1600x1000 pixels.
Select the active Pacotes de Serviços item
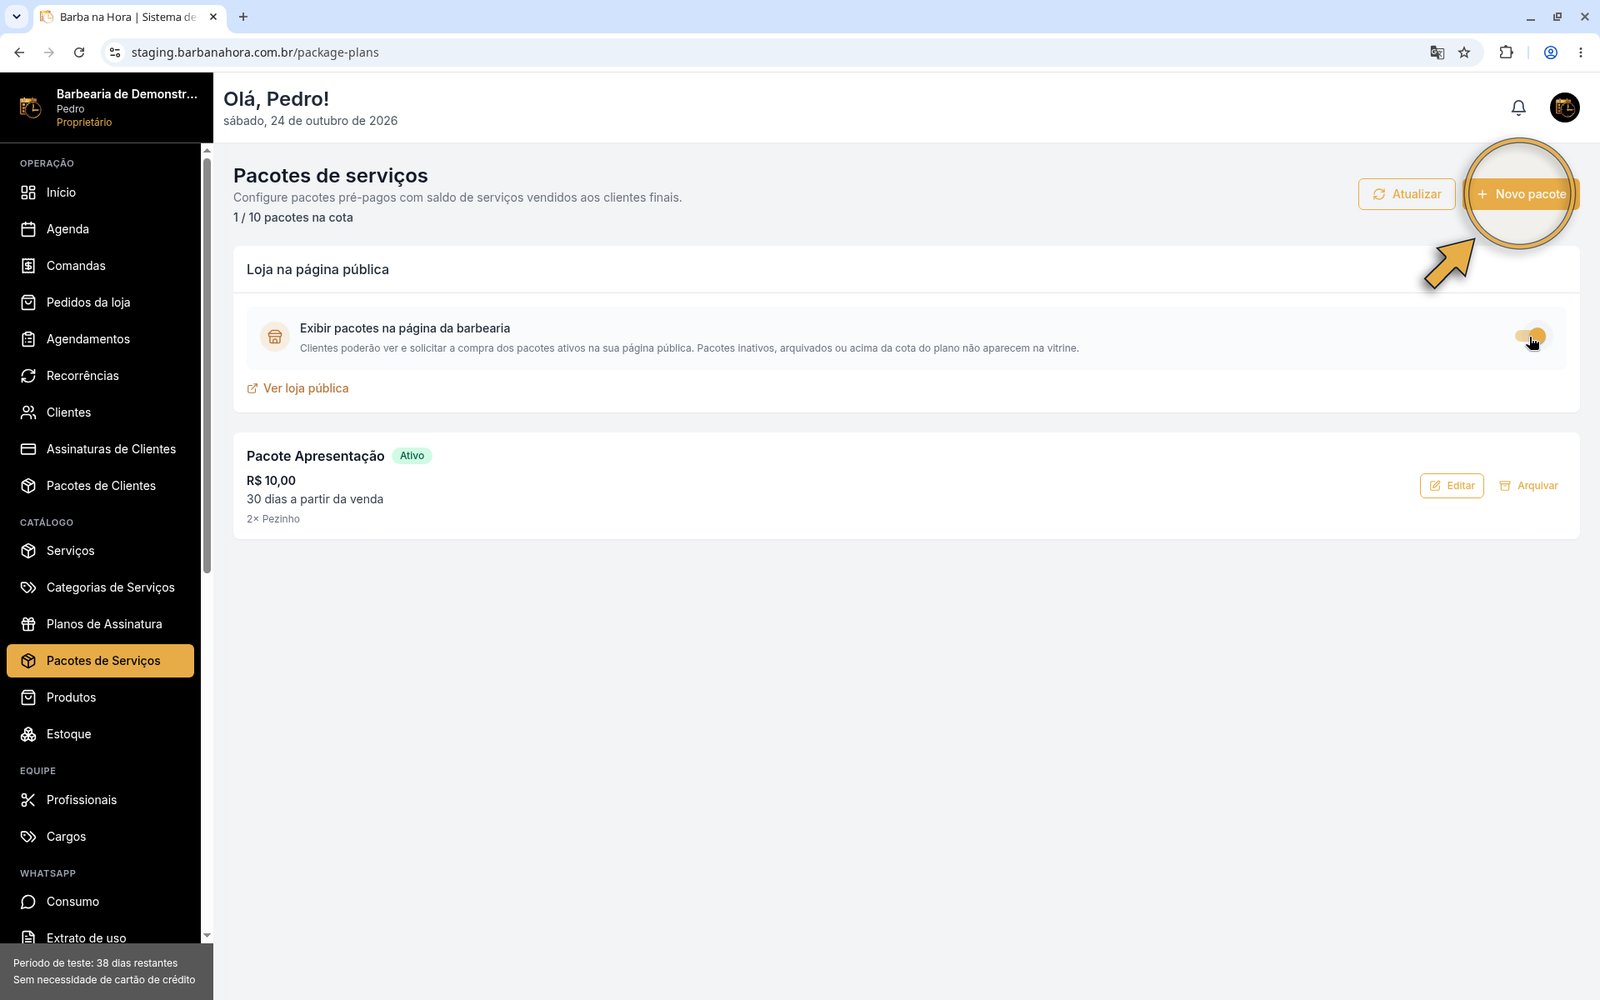(100, 661)
